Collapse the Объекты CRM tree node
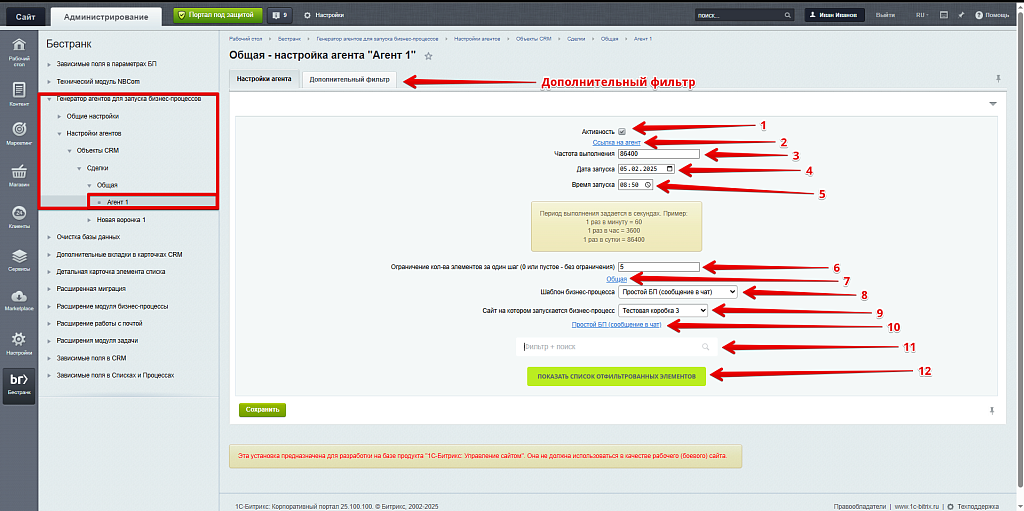The width and height of the screenshot is (1024, 511). pyautogui.click(x=68, y=150)
